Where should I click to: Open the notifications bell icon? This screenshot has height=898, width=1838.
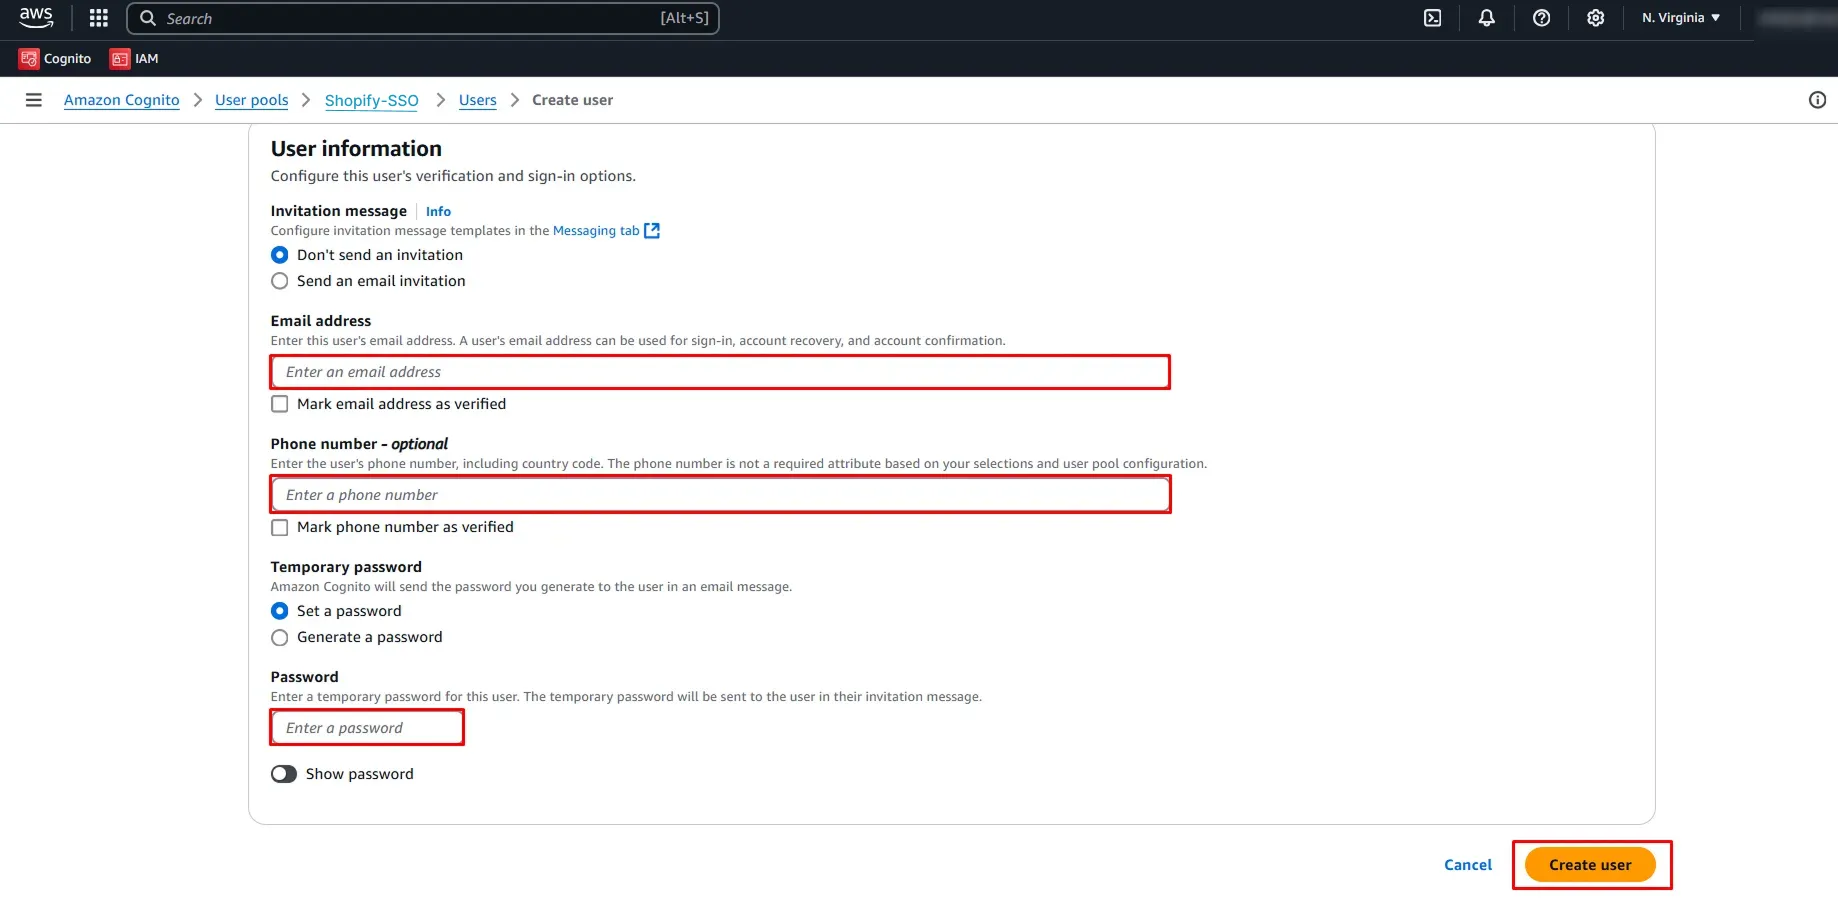(1486, 18)
